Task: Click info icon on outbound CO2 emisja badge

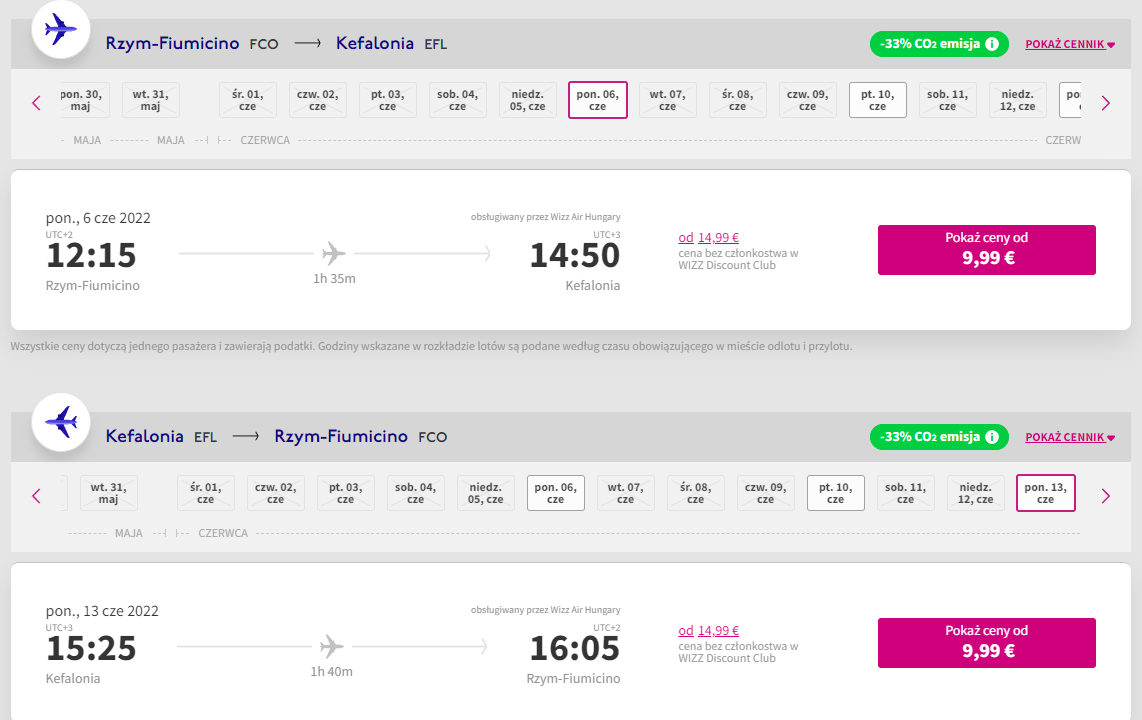Action: click(x=992, y=44)
